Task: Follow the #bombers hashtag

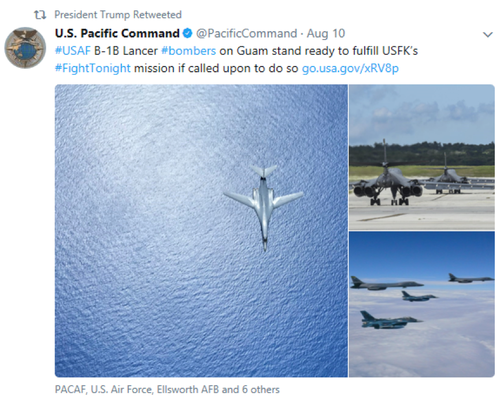Action: (x=189, y=51)
